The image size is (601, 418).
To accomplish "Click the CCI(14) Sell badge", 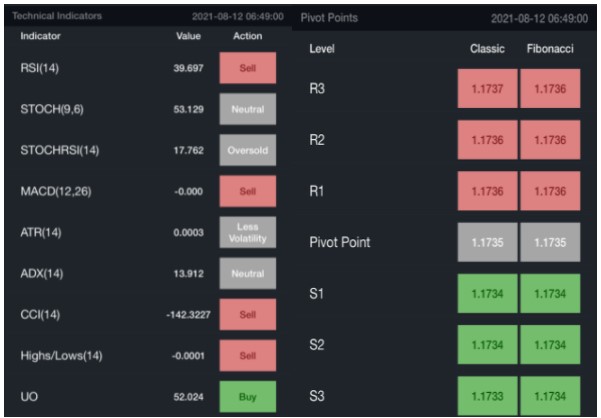I will coord(247,314).
